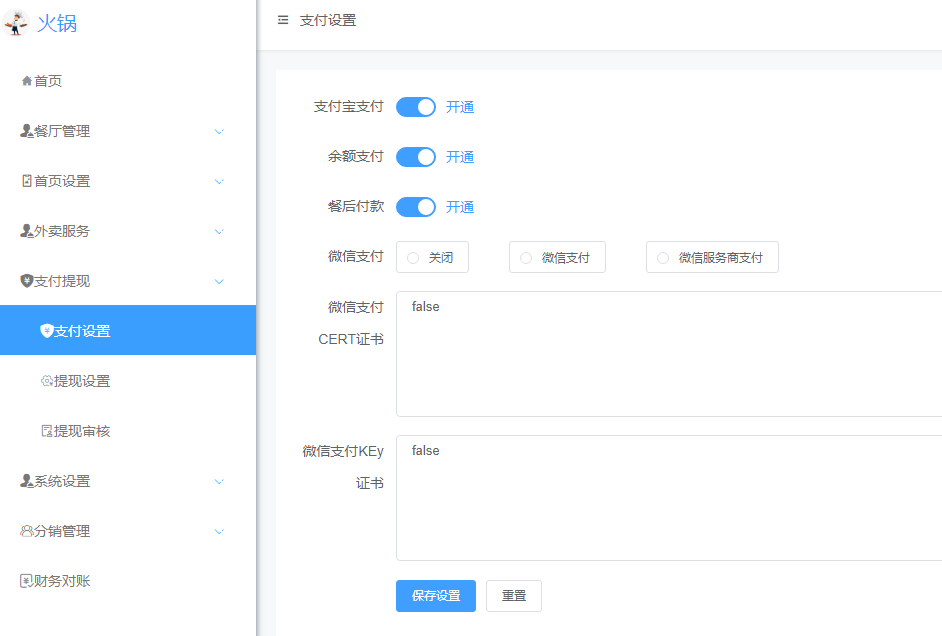The height and width of the screenshot is (636, 942).
Task: Open the 首页 menu item
Action: (128, 81)
